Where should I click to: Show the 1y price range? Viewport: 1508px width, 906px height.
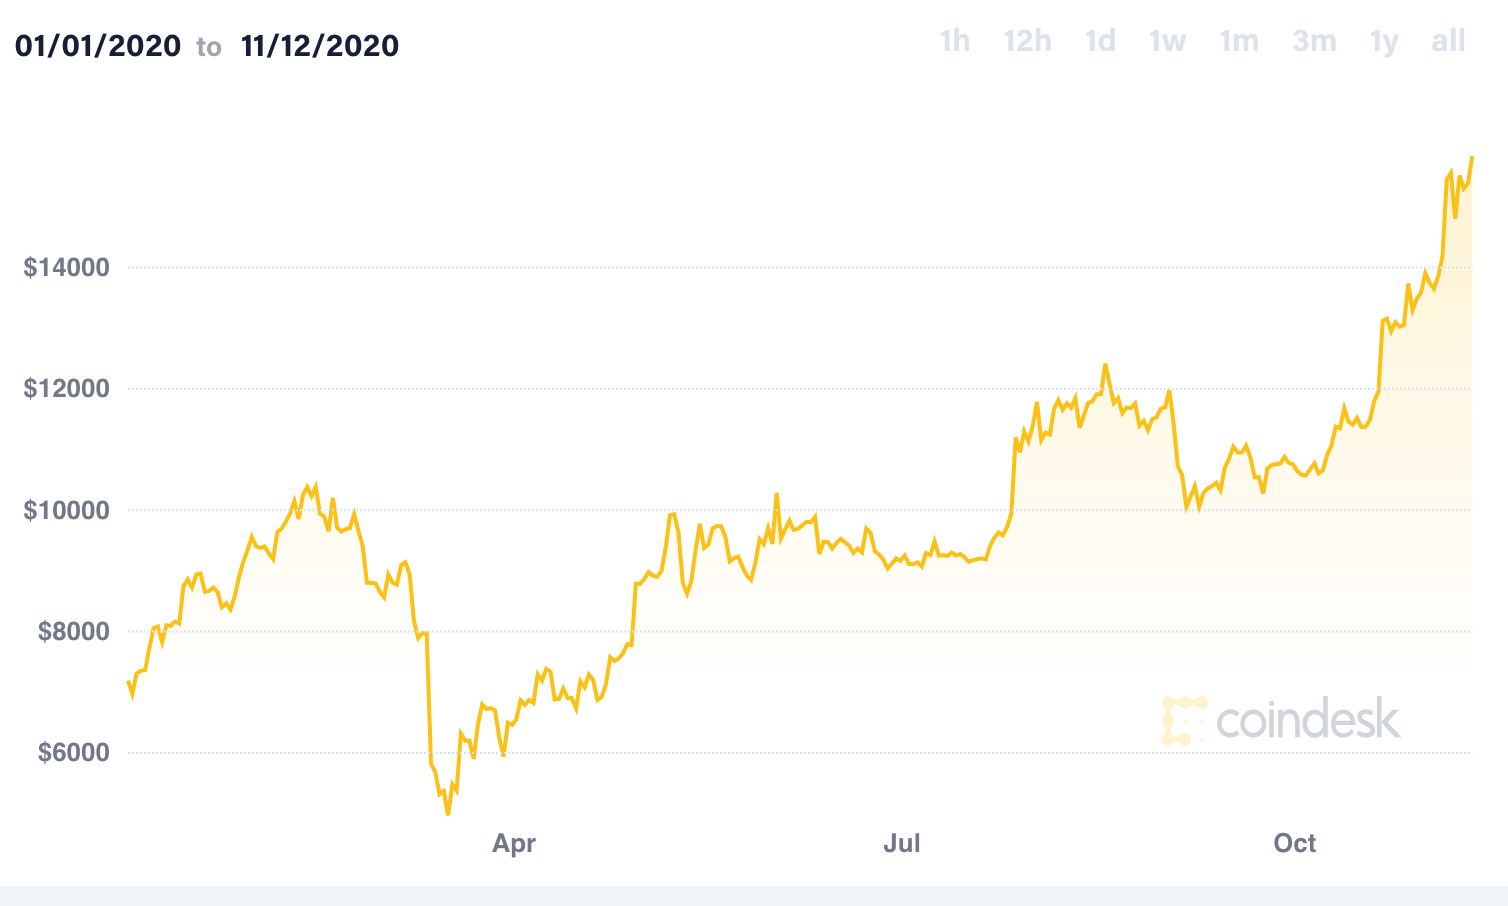pos(1384,42)
